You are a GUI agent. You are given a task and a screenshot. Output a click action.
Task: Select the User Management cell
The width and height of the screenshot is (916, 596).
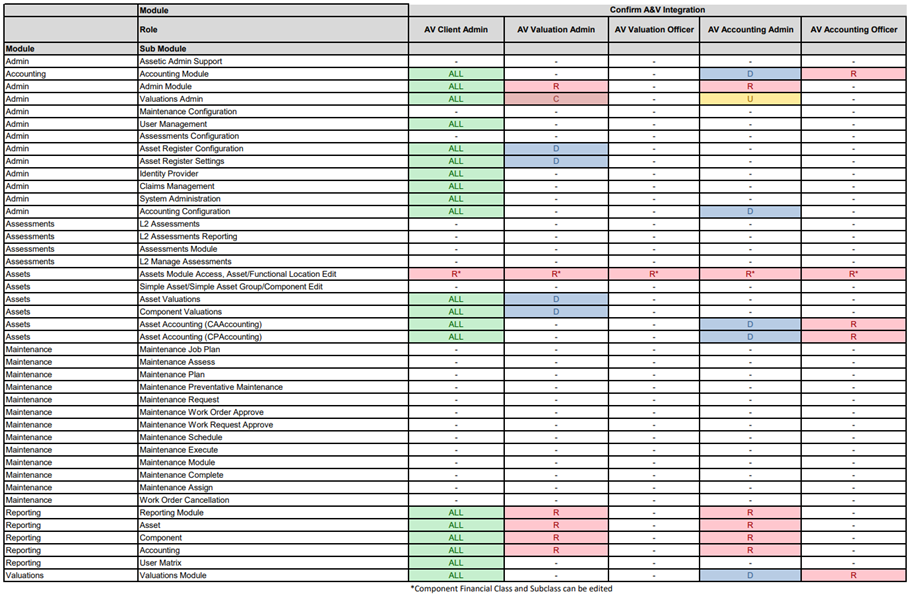(273, 124)
